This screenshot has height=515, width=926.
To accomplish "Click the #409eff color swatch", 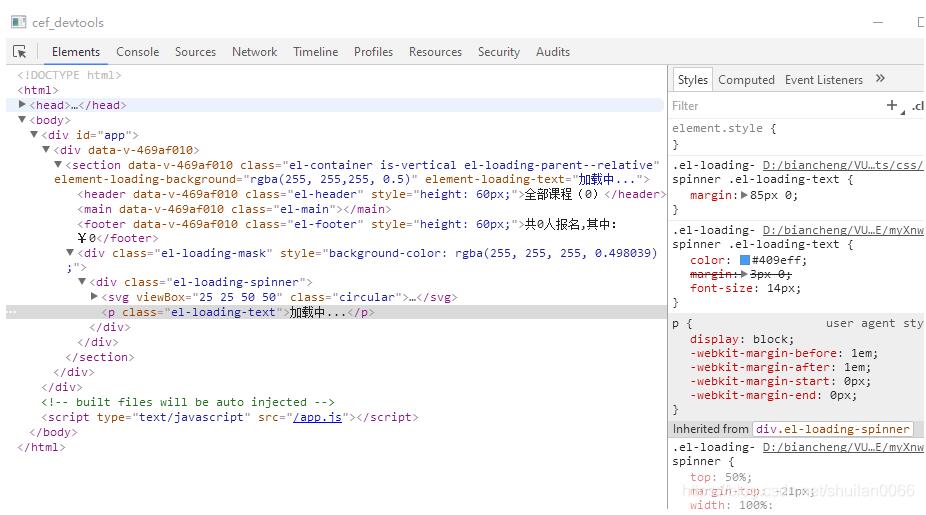I will click(745, 260).
